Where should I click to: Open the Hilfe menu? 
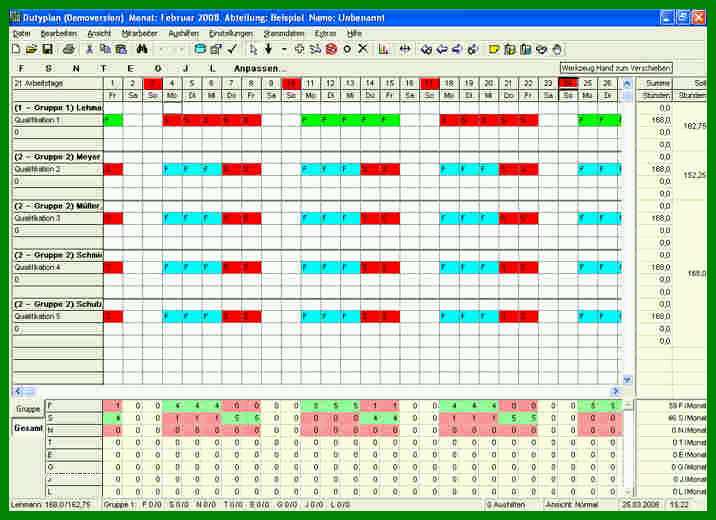click(354, 34)
